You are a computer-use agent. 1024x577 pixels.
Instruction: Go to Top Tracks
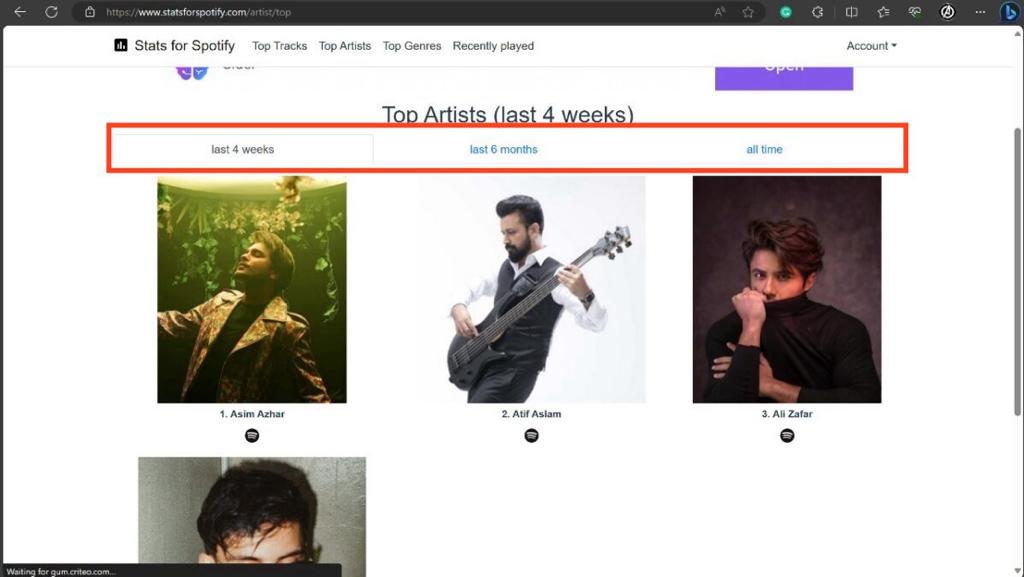[280, 46]
